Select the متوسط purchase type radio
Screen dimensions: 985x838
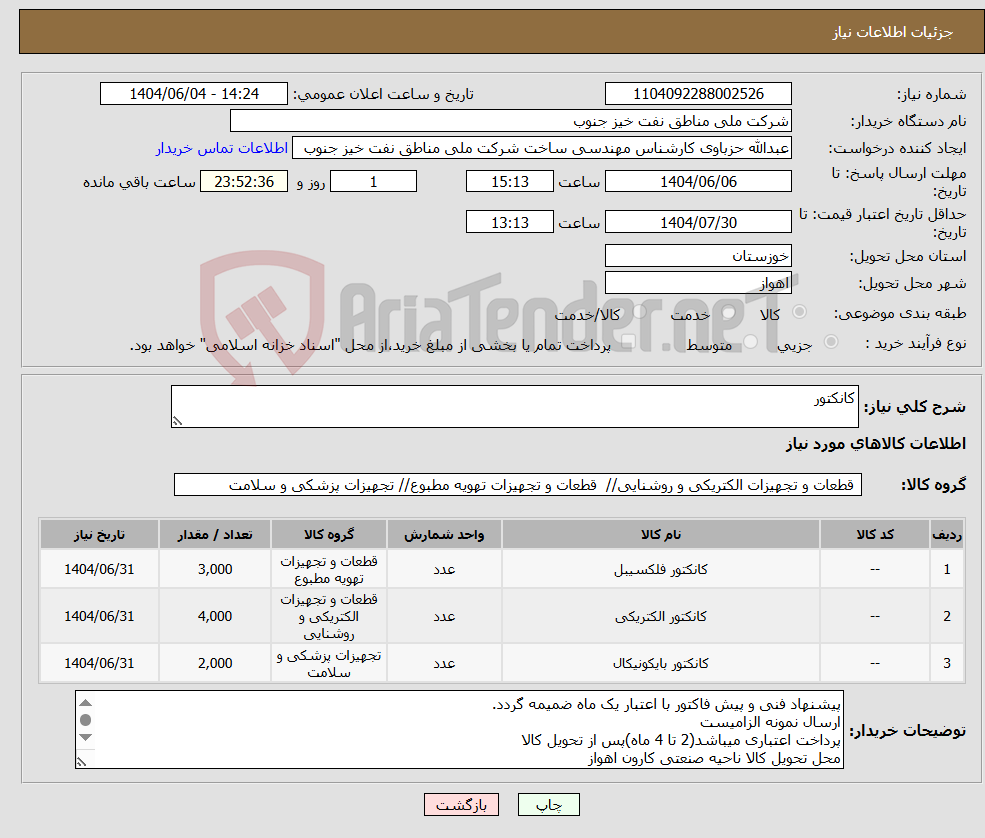[x=751, y=342]
